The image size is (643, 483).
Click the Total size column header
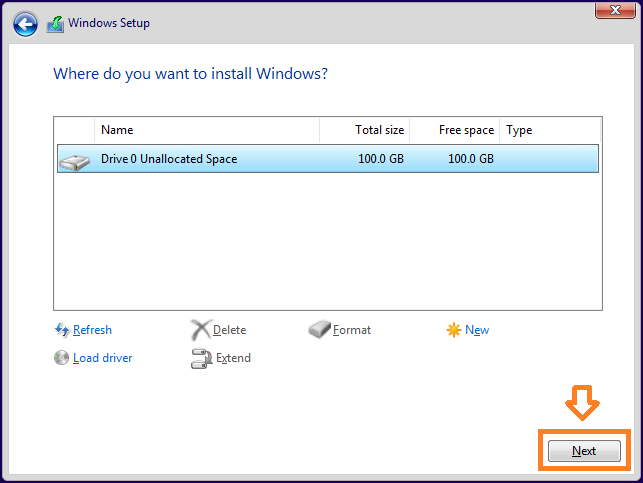coord(365,130)
